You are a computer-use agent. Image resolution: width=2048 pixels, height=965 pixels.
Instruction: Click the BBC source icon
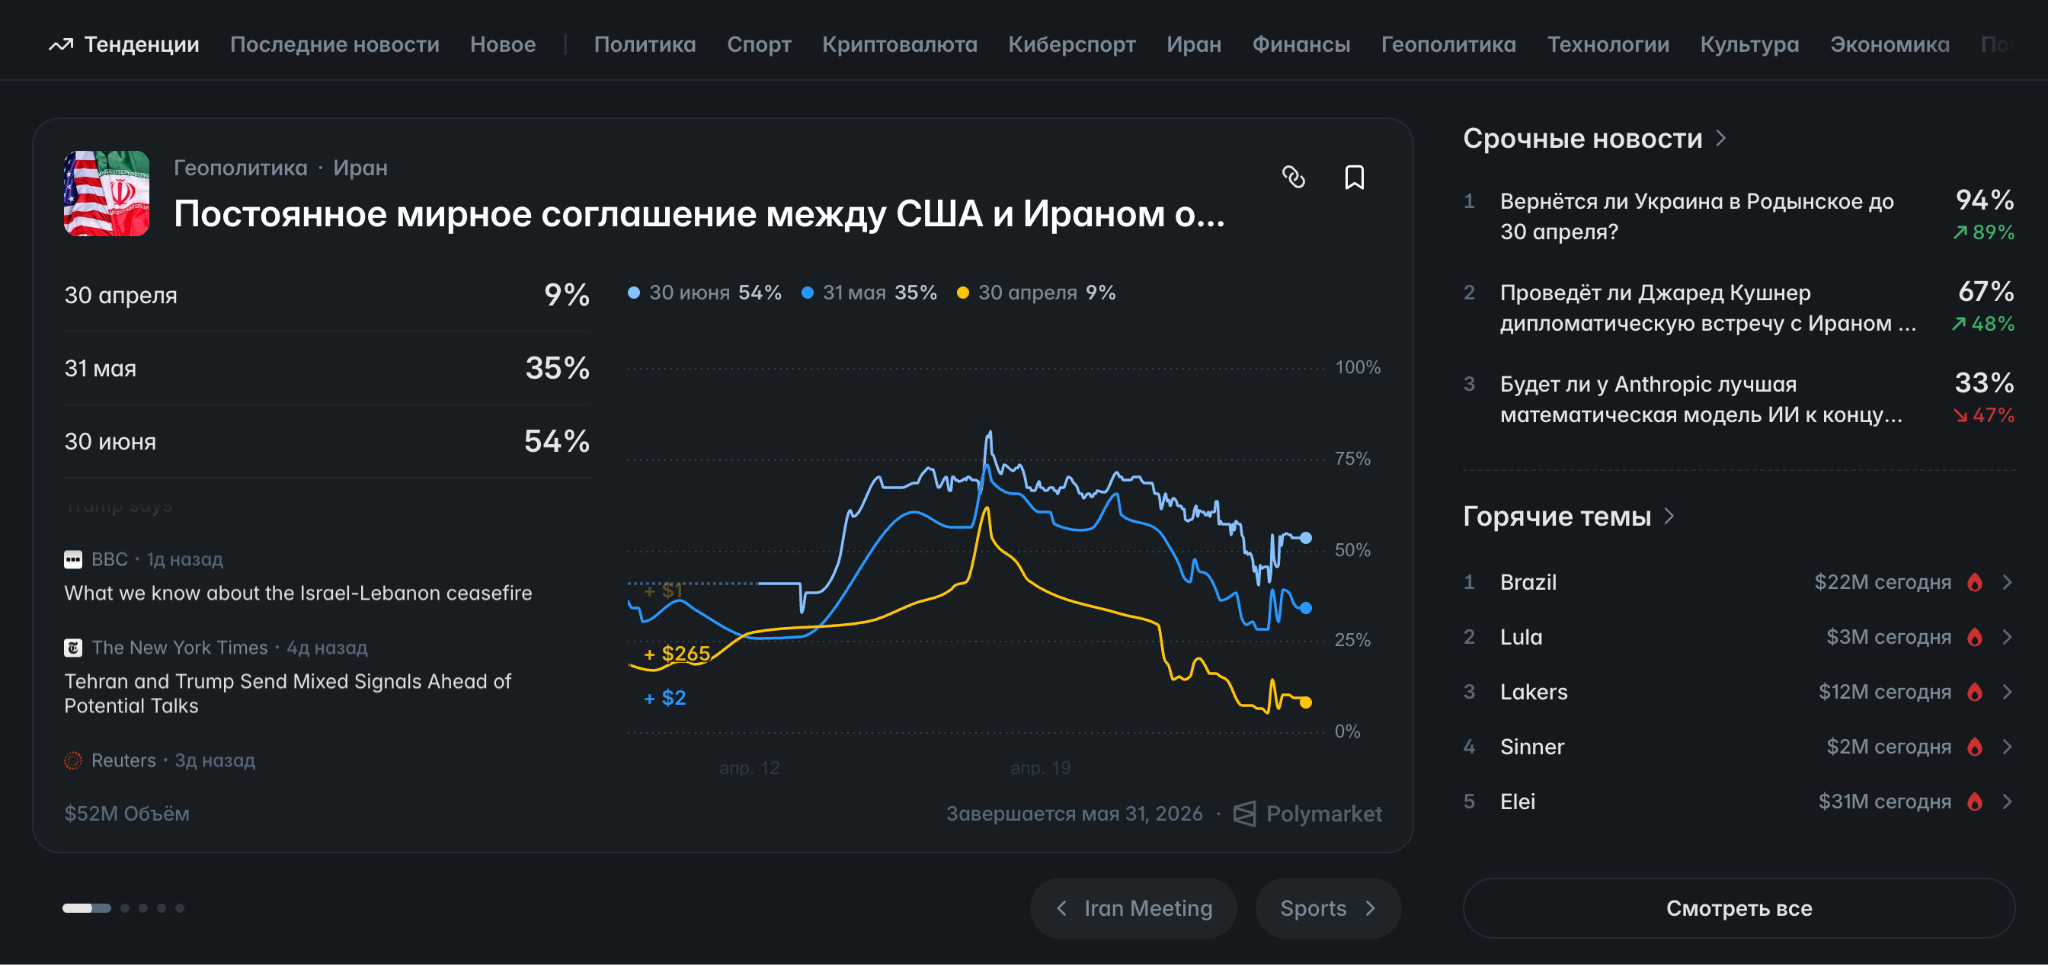73,559
